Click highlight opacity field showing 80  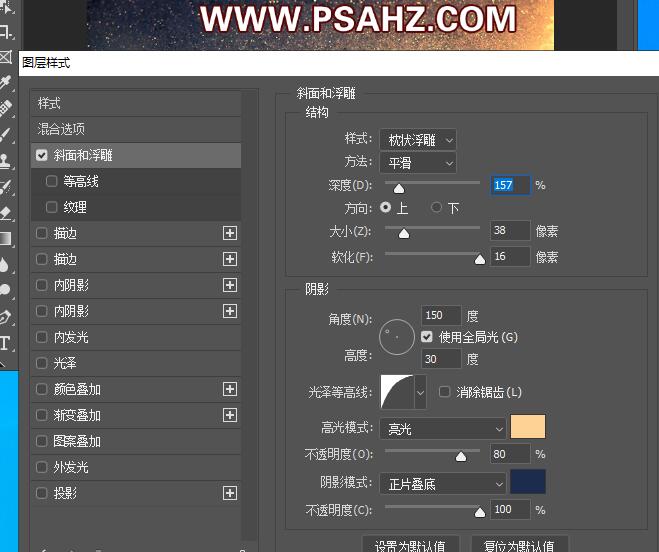(x=510, y=454)
